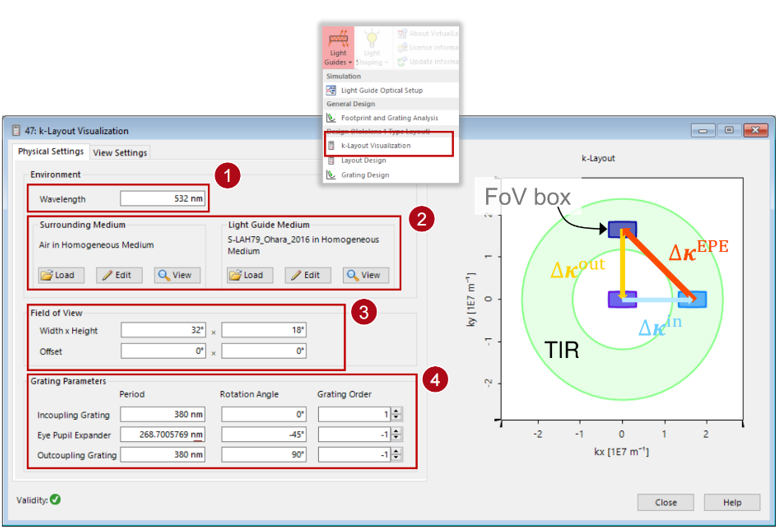This screenshot has height=530, width=782.
Task: Click the Layout Design menu icon
Action: click(x=331, y=161)
